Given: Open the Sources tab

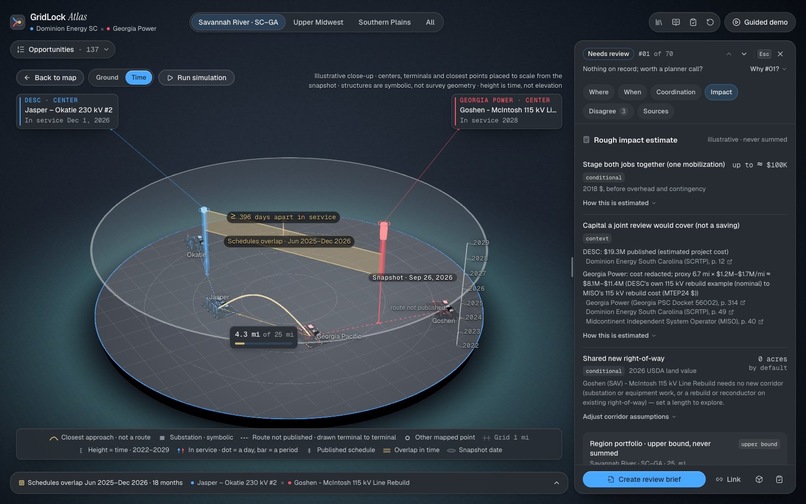Looking at the screenshot, I should click(655, 111).
